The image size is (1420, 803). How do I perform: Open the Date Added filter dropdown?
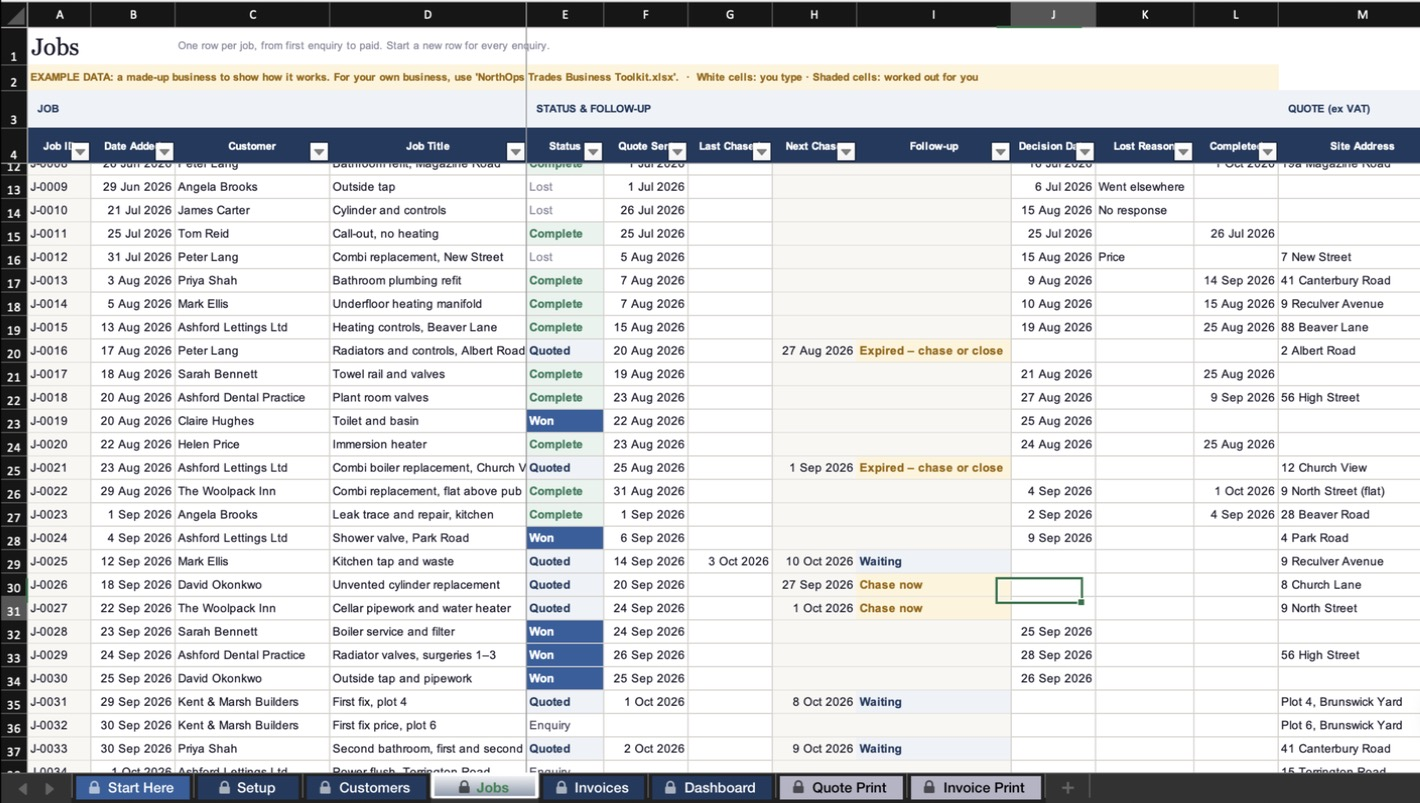[165, 152]
